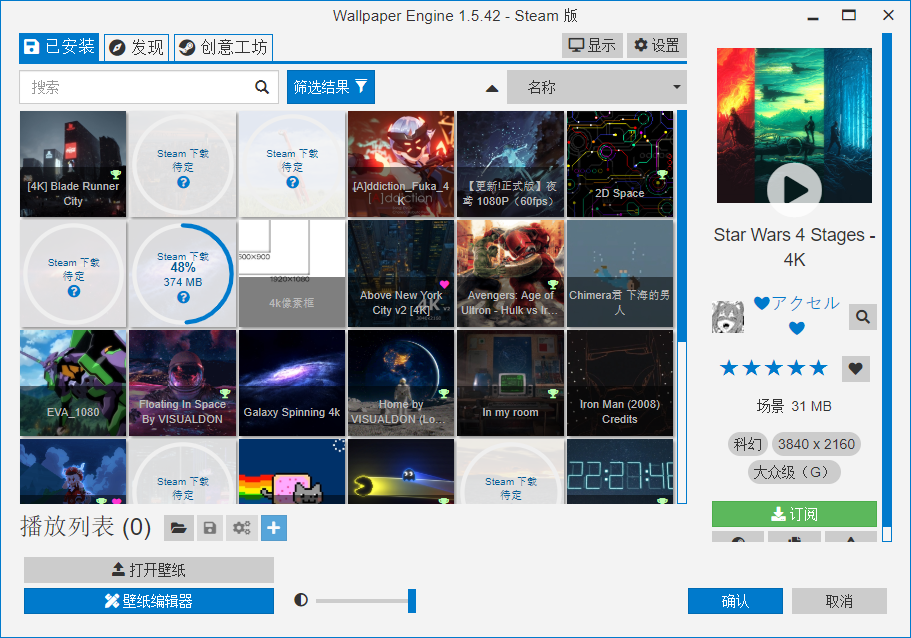Click the 3840 x 2160 resolution tag
Viewport: 911px width, 638px height.
click(816, 445)
